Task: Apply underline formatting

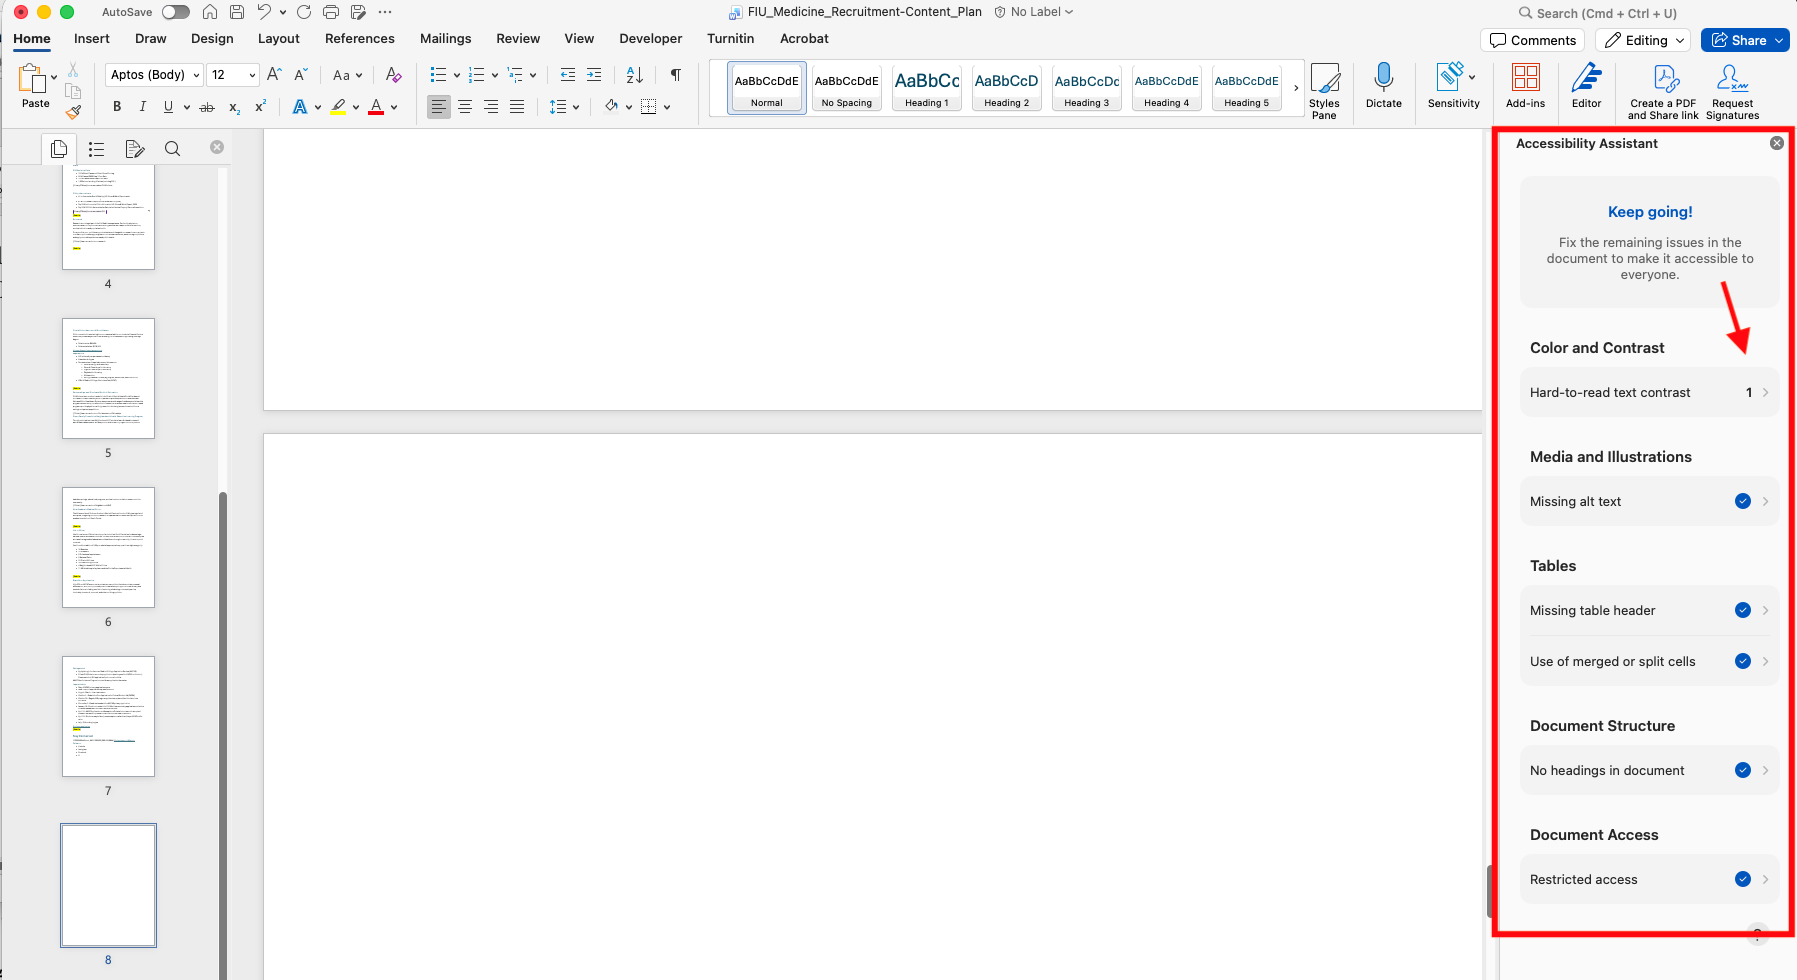Action: click(168, 107)
